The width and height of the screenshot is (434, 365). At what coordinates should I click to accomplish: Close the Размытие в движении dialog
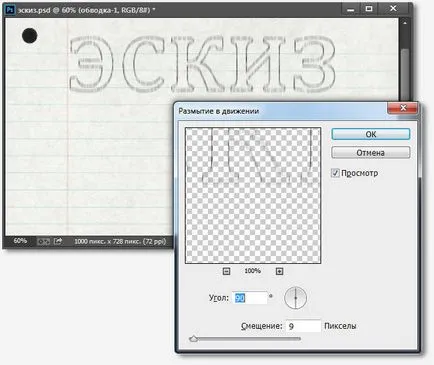click(x=403, y=108)
